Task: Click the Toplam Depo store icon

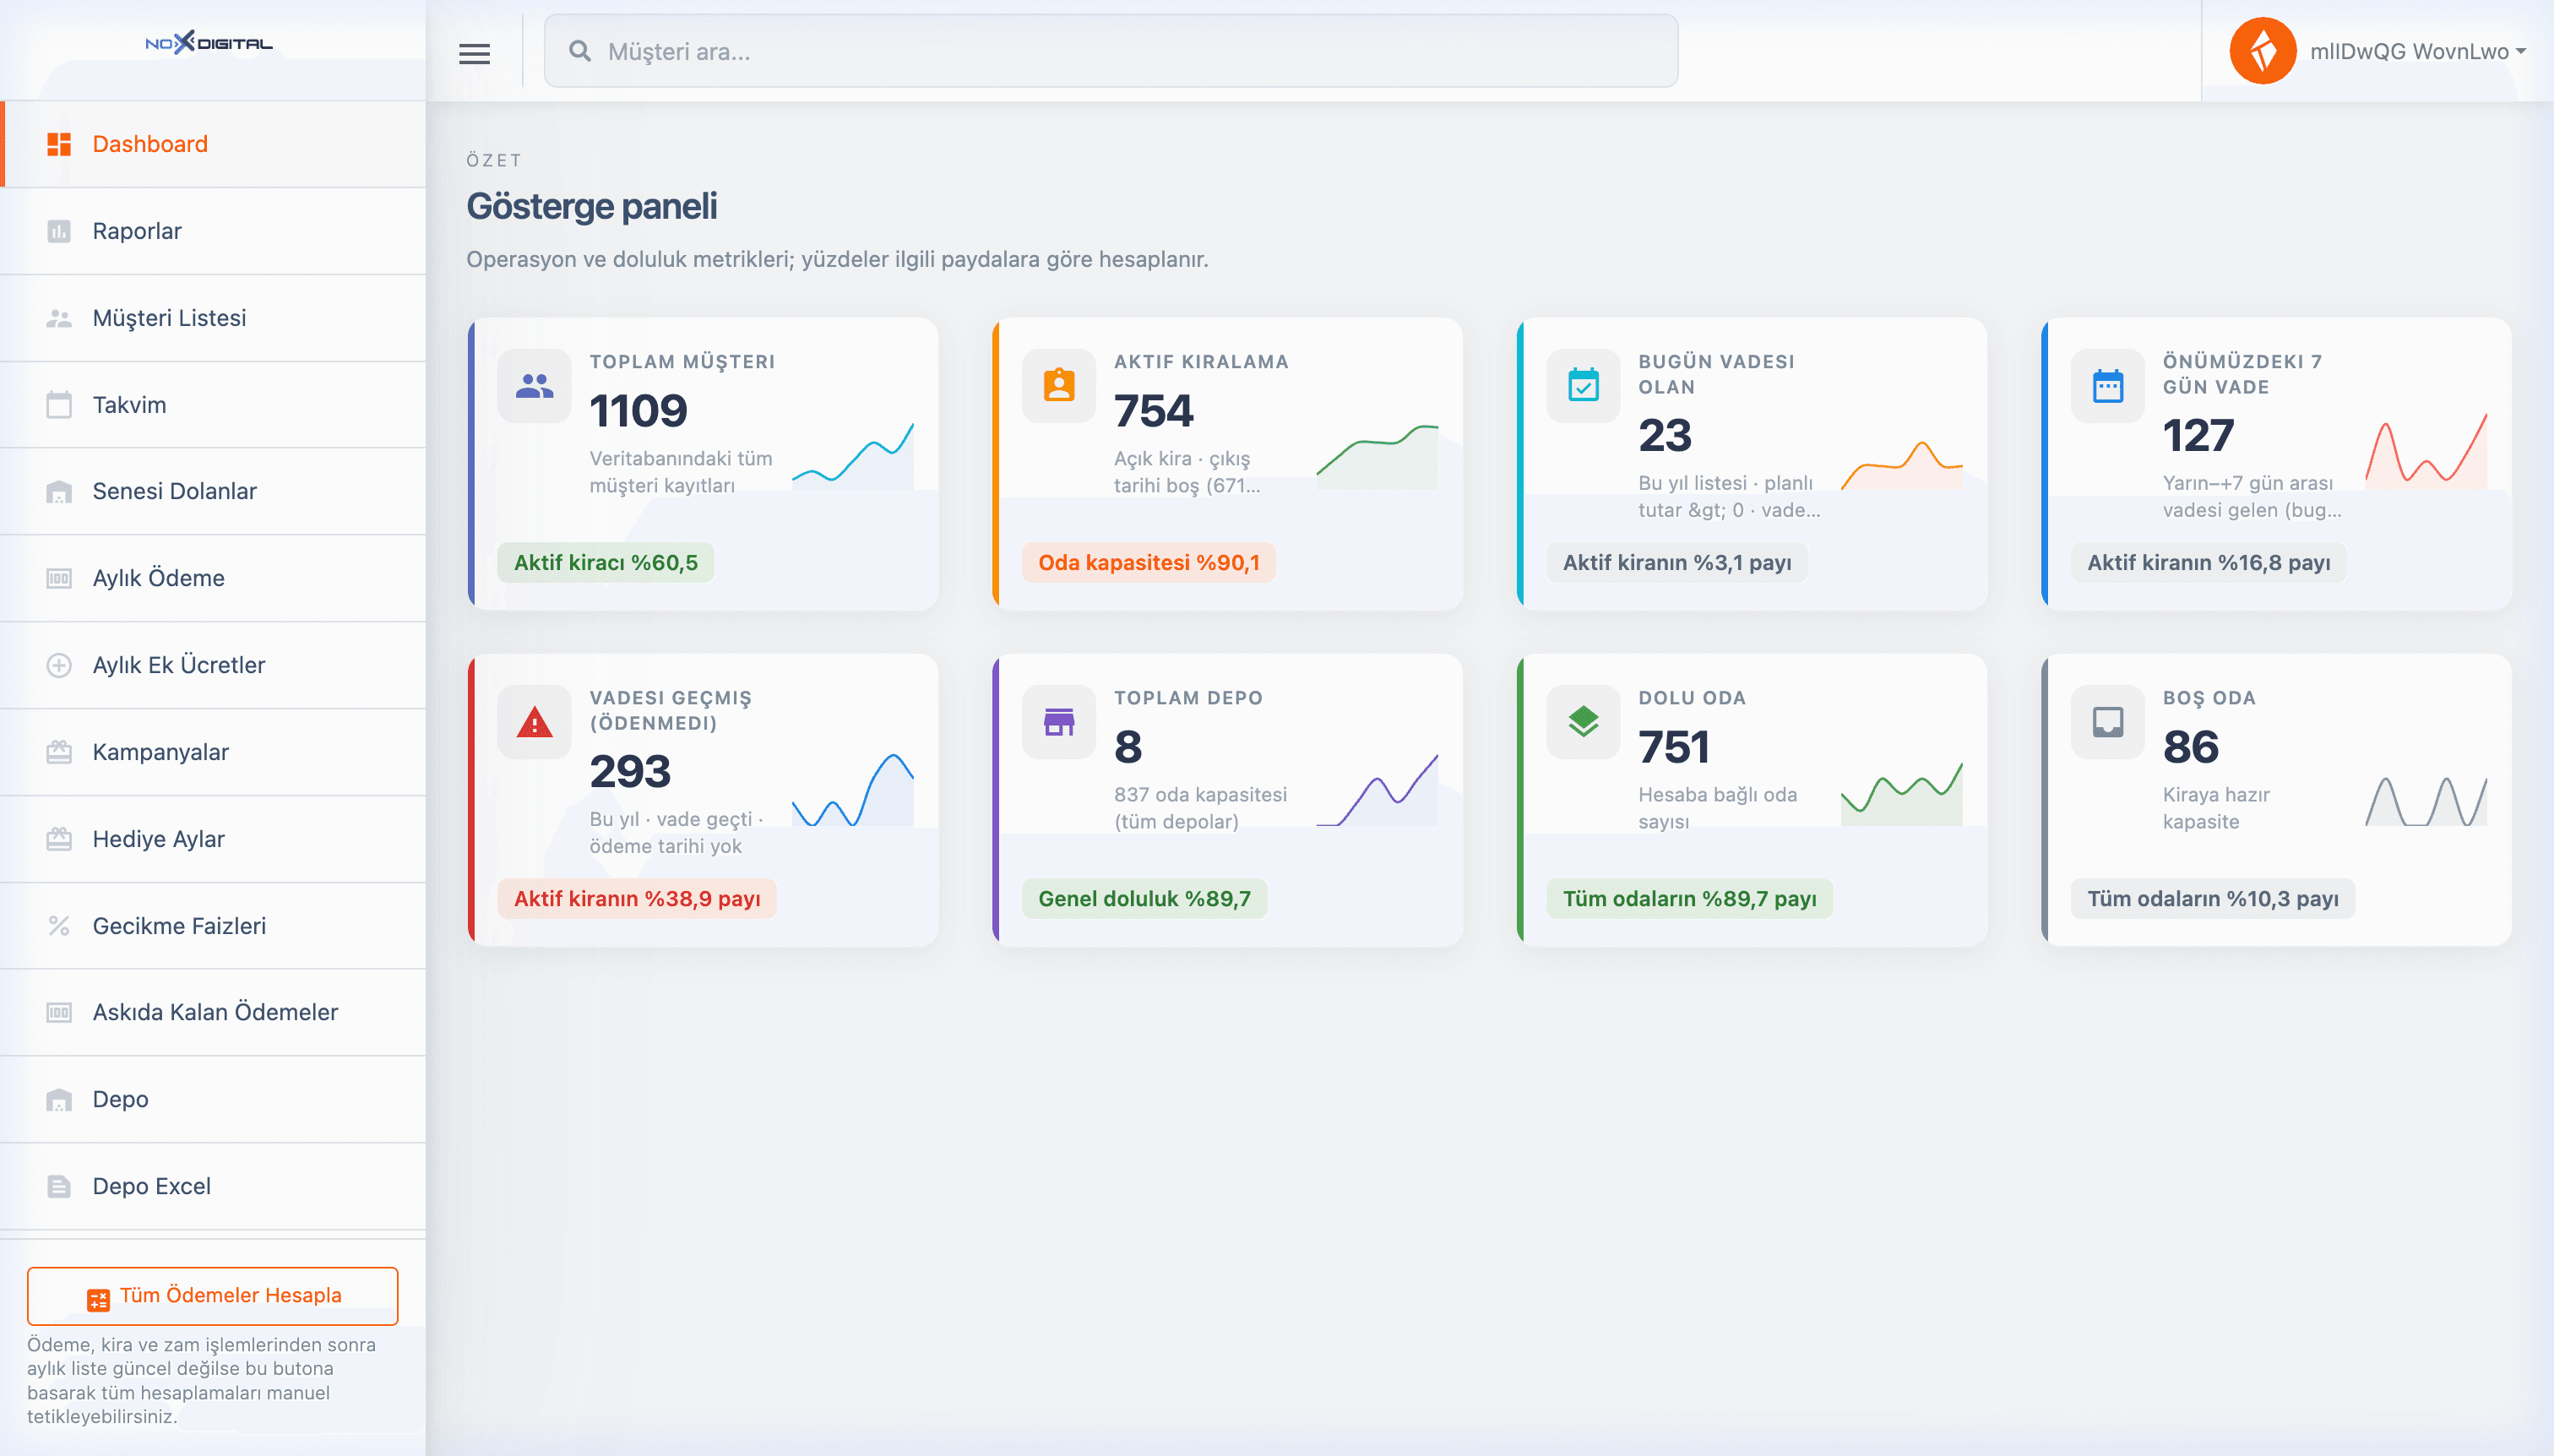Action: click(1059, 721)
